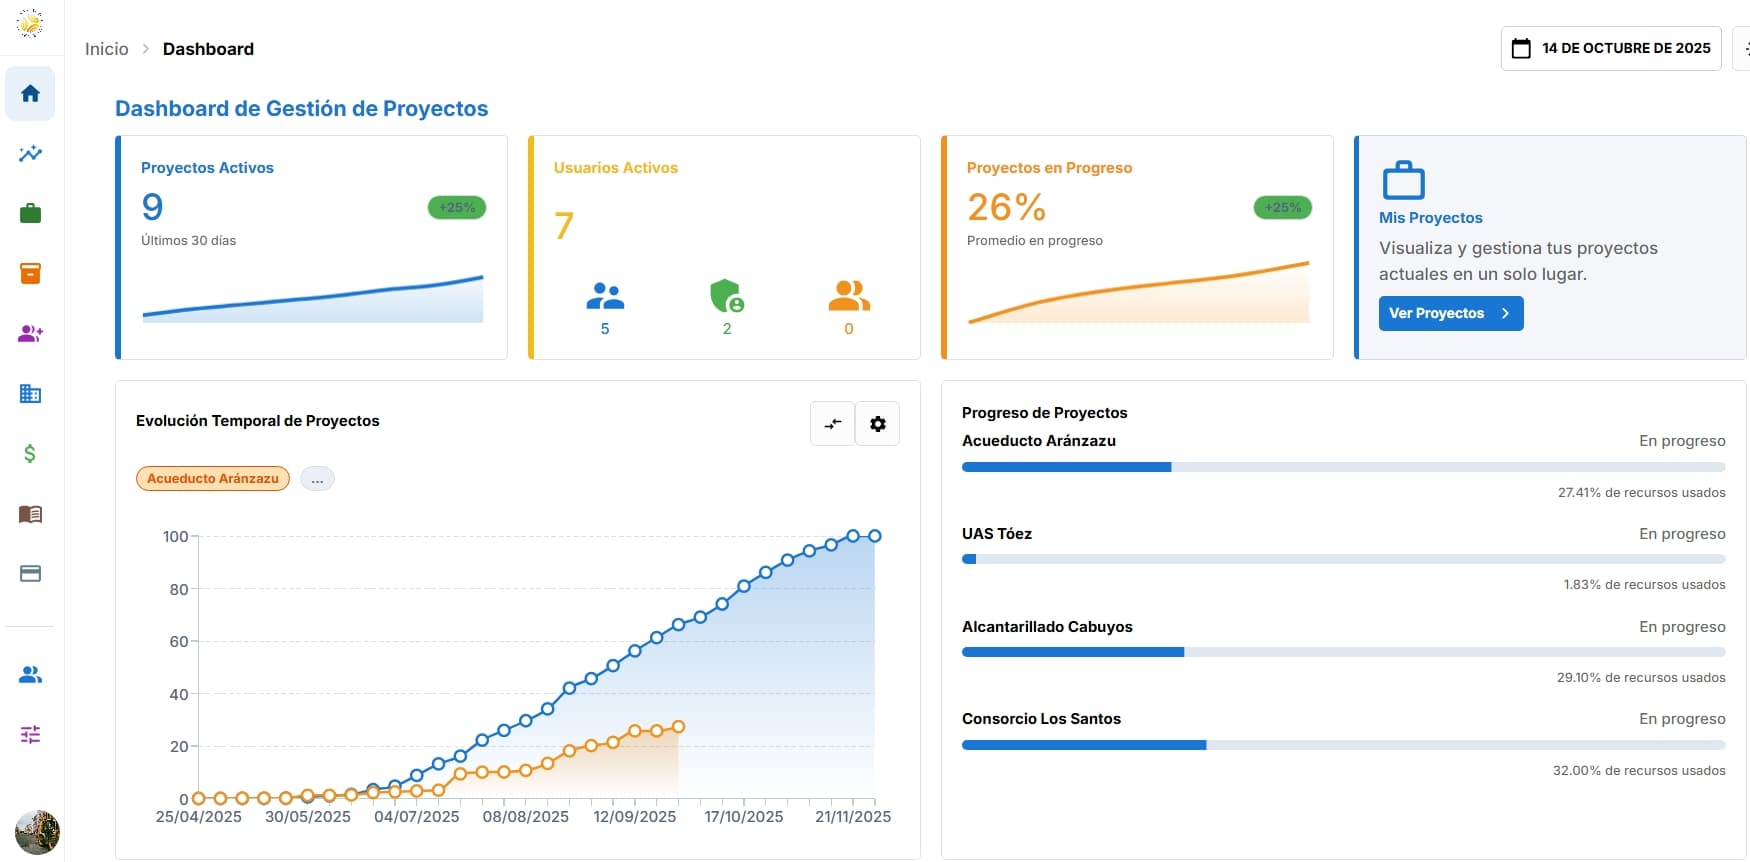The width and height of the screenshot is (1750, 862).
Task: Click the Dashboard breadcrumb item
Action: (208, 49)
